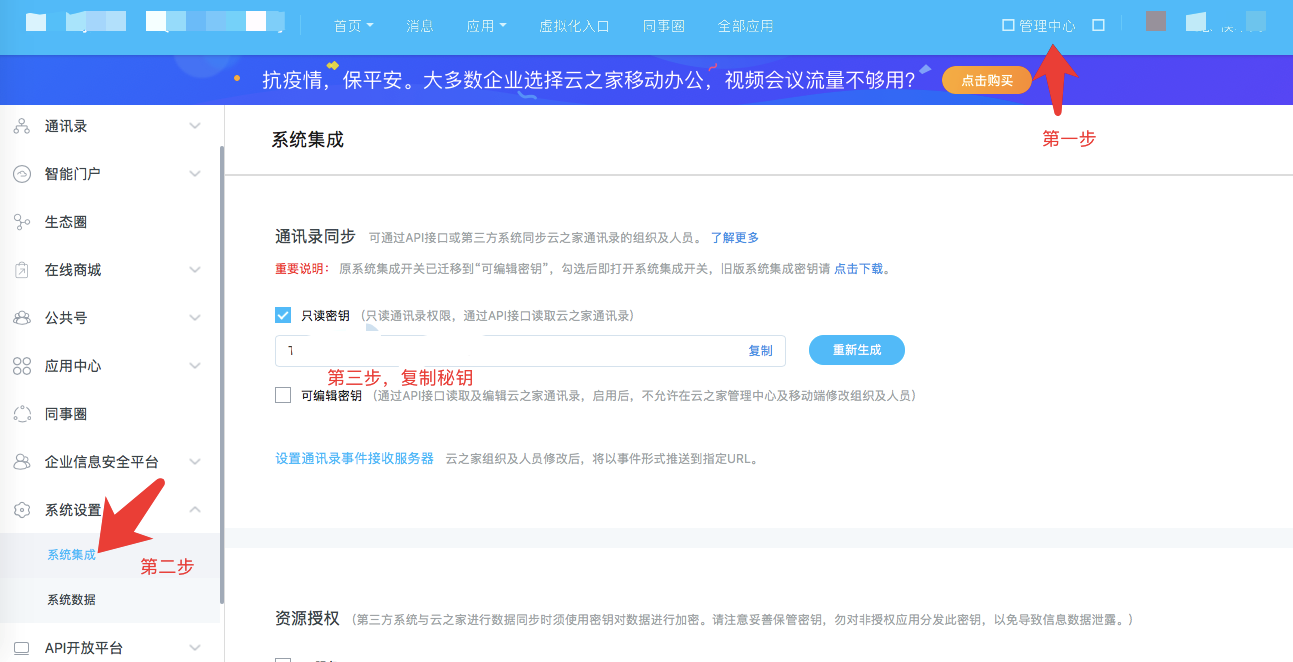Click the 系统集成 page title

[308, 140]
